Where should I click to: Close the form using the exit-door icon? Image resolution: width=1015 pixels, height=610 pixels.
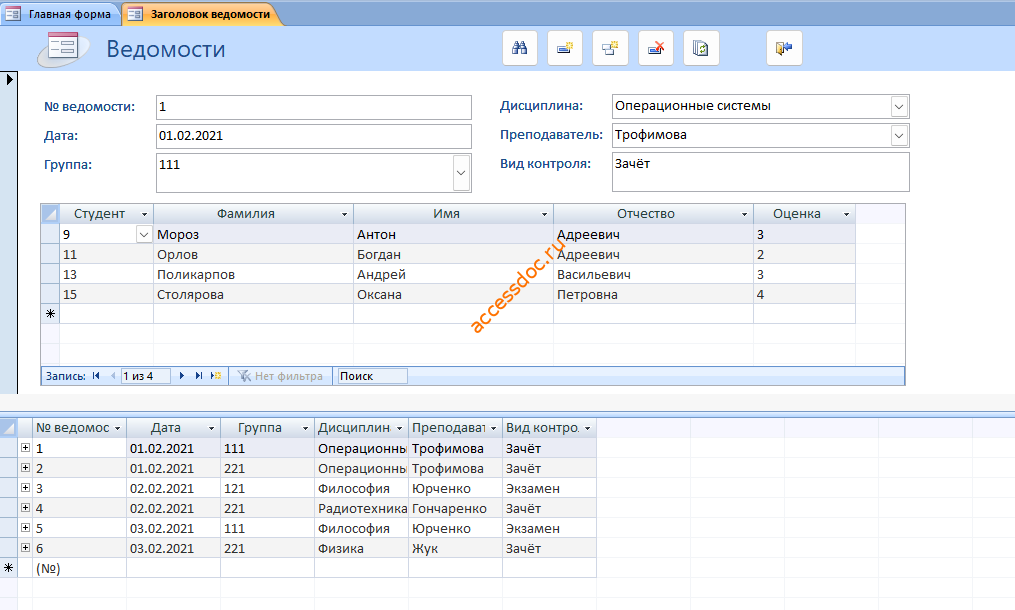(x=784, y=48)
